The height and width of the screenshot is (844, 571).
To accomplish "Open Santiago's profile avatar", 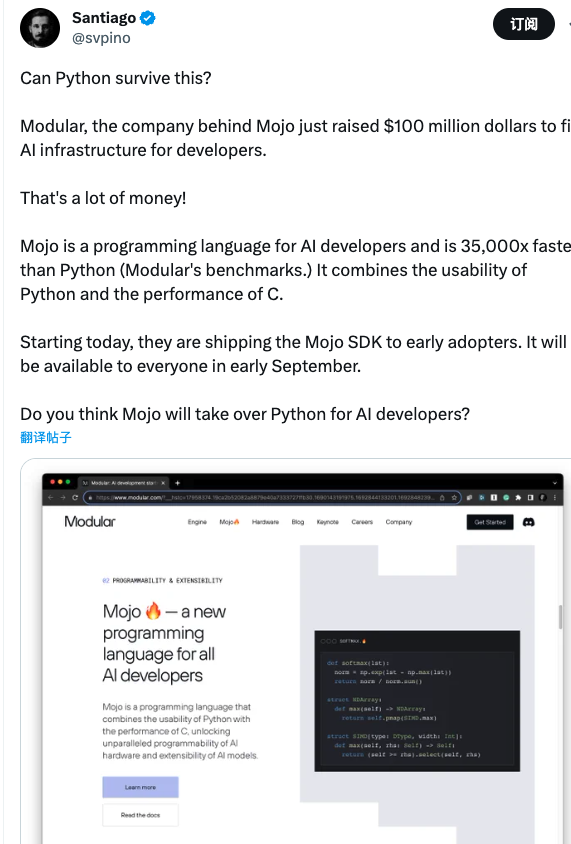I will (x=40, y=27).
